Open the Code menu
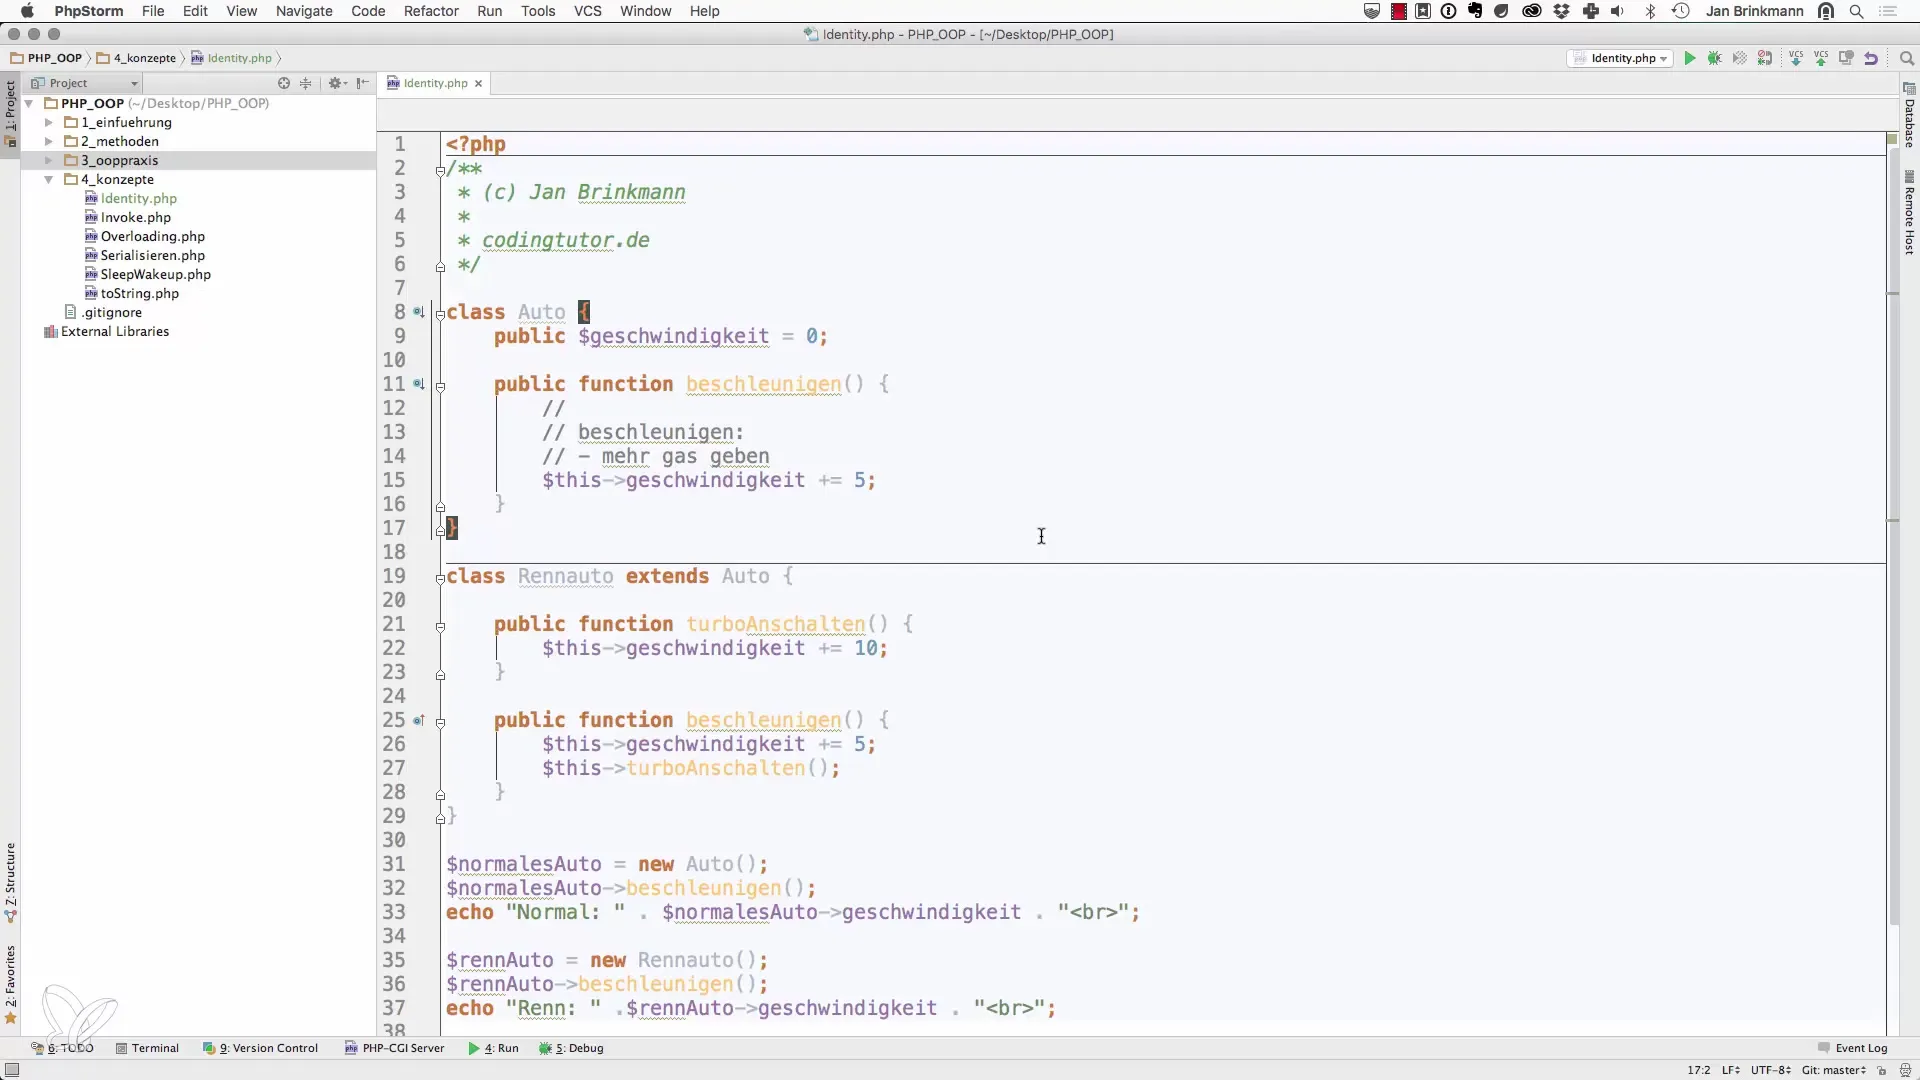The image size is (1920, 1080). point(368,11)
